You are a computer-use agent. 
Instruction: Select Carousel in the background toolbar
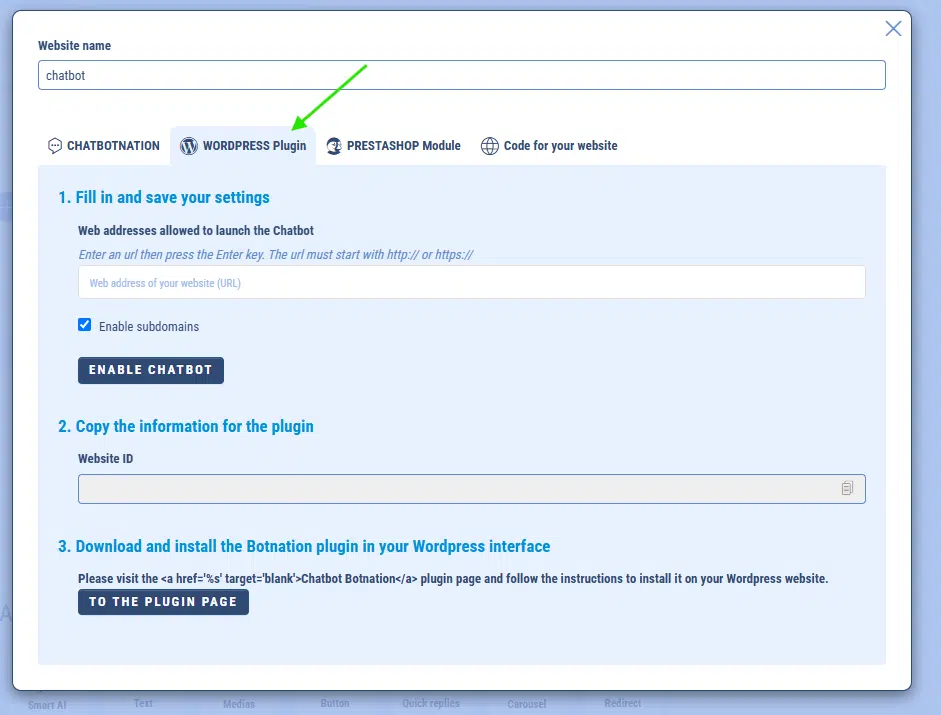[x=527, y=703]
